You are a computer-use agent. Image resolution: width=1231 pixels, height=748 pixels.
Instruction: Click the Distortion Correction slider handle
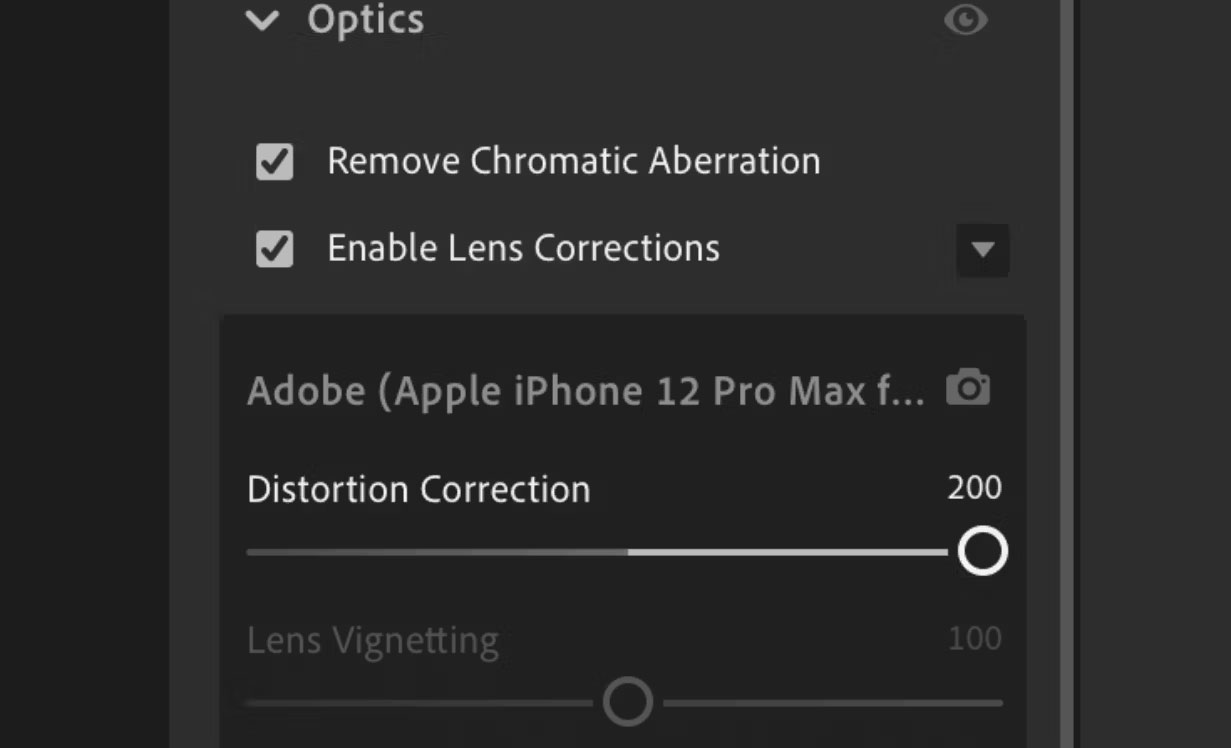point(982,550)
